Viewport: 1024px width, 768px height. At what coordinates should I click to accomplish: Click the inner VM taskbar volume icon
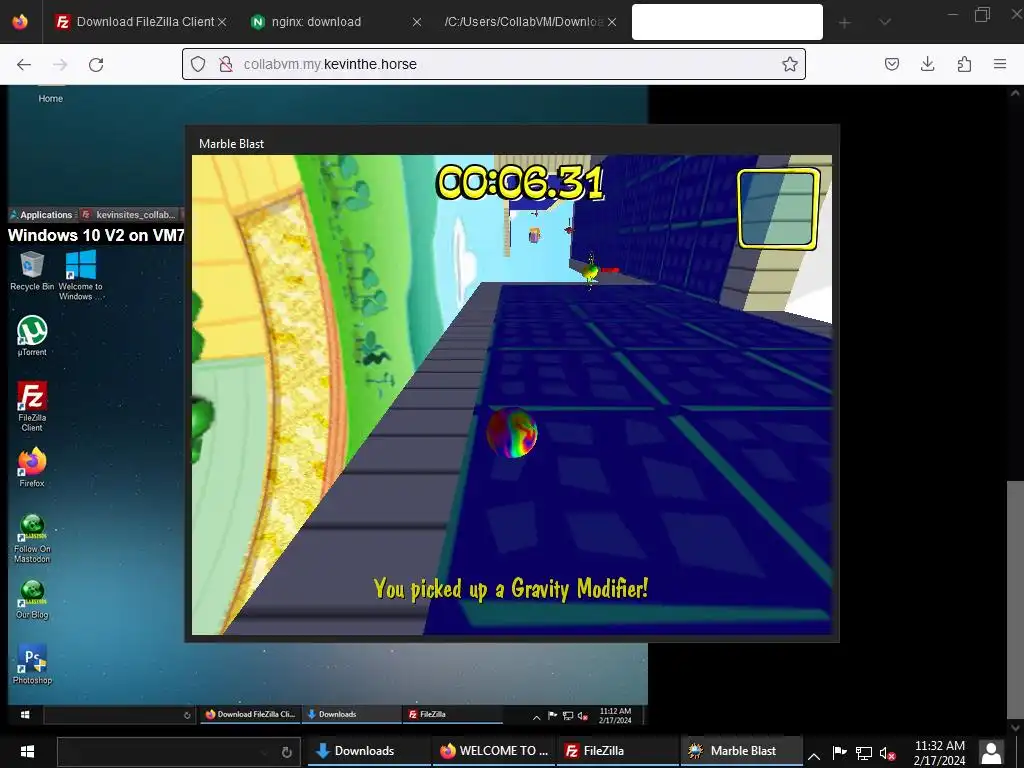(583, 716)
